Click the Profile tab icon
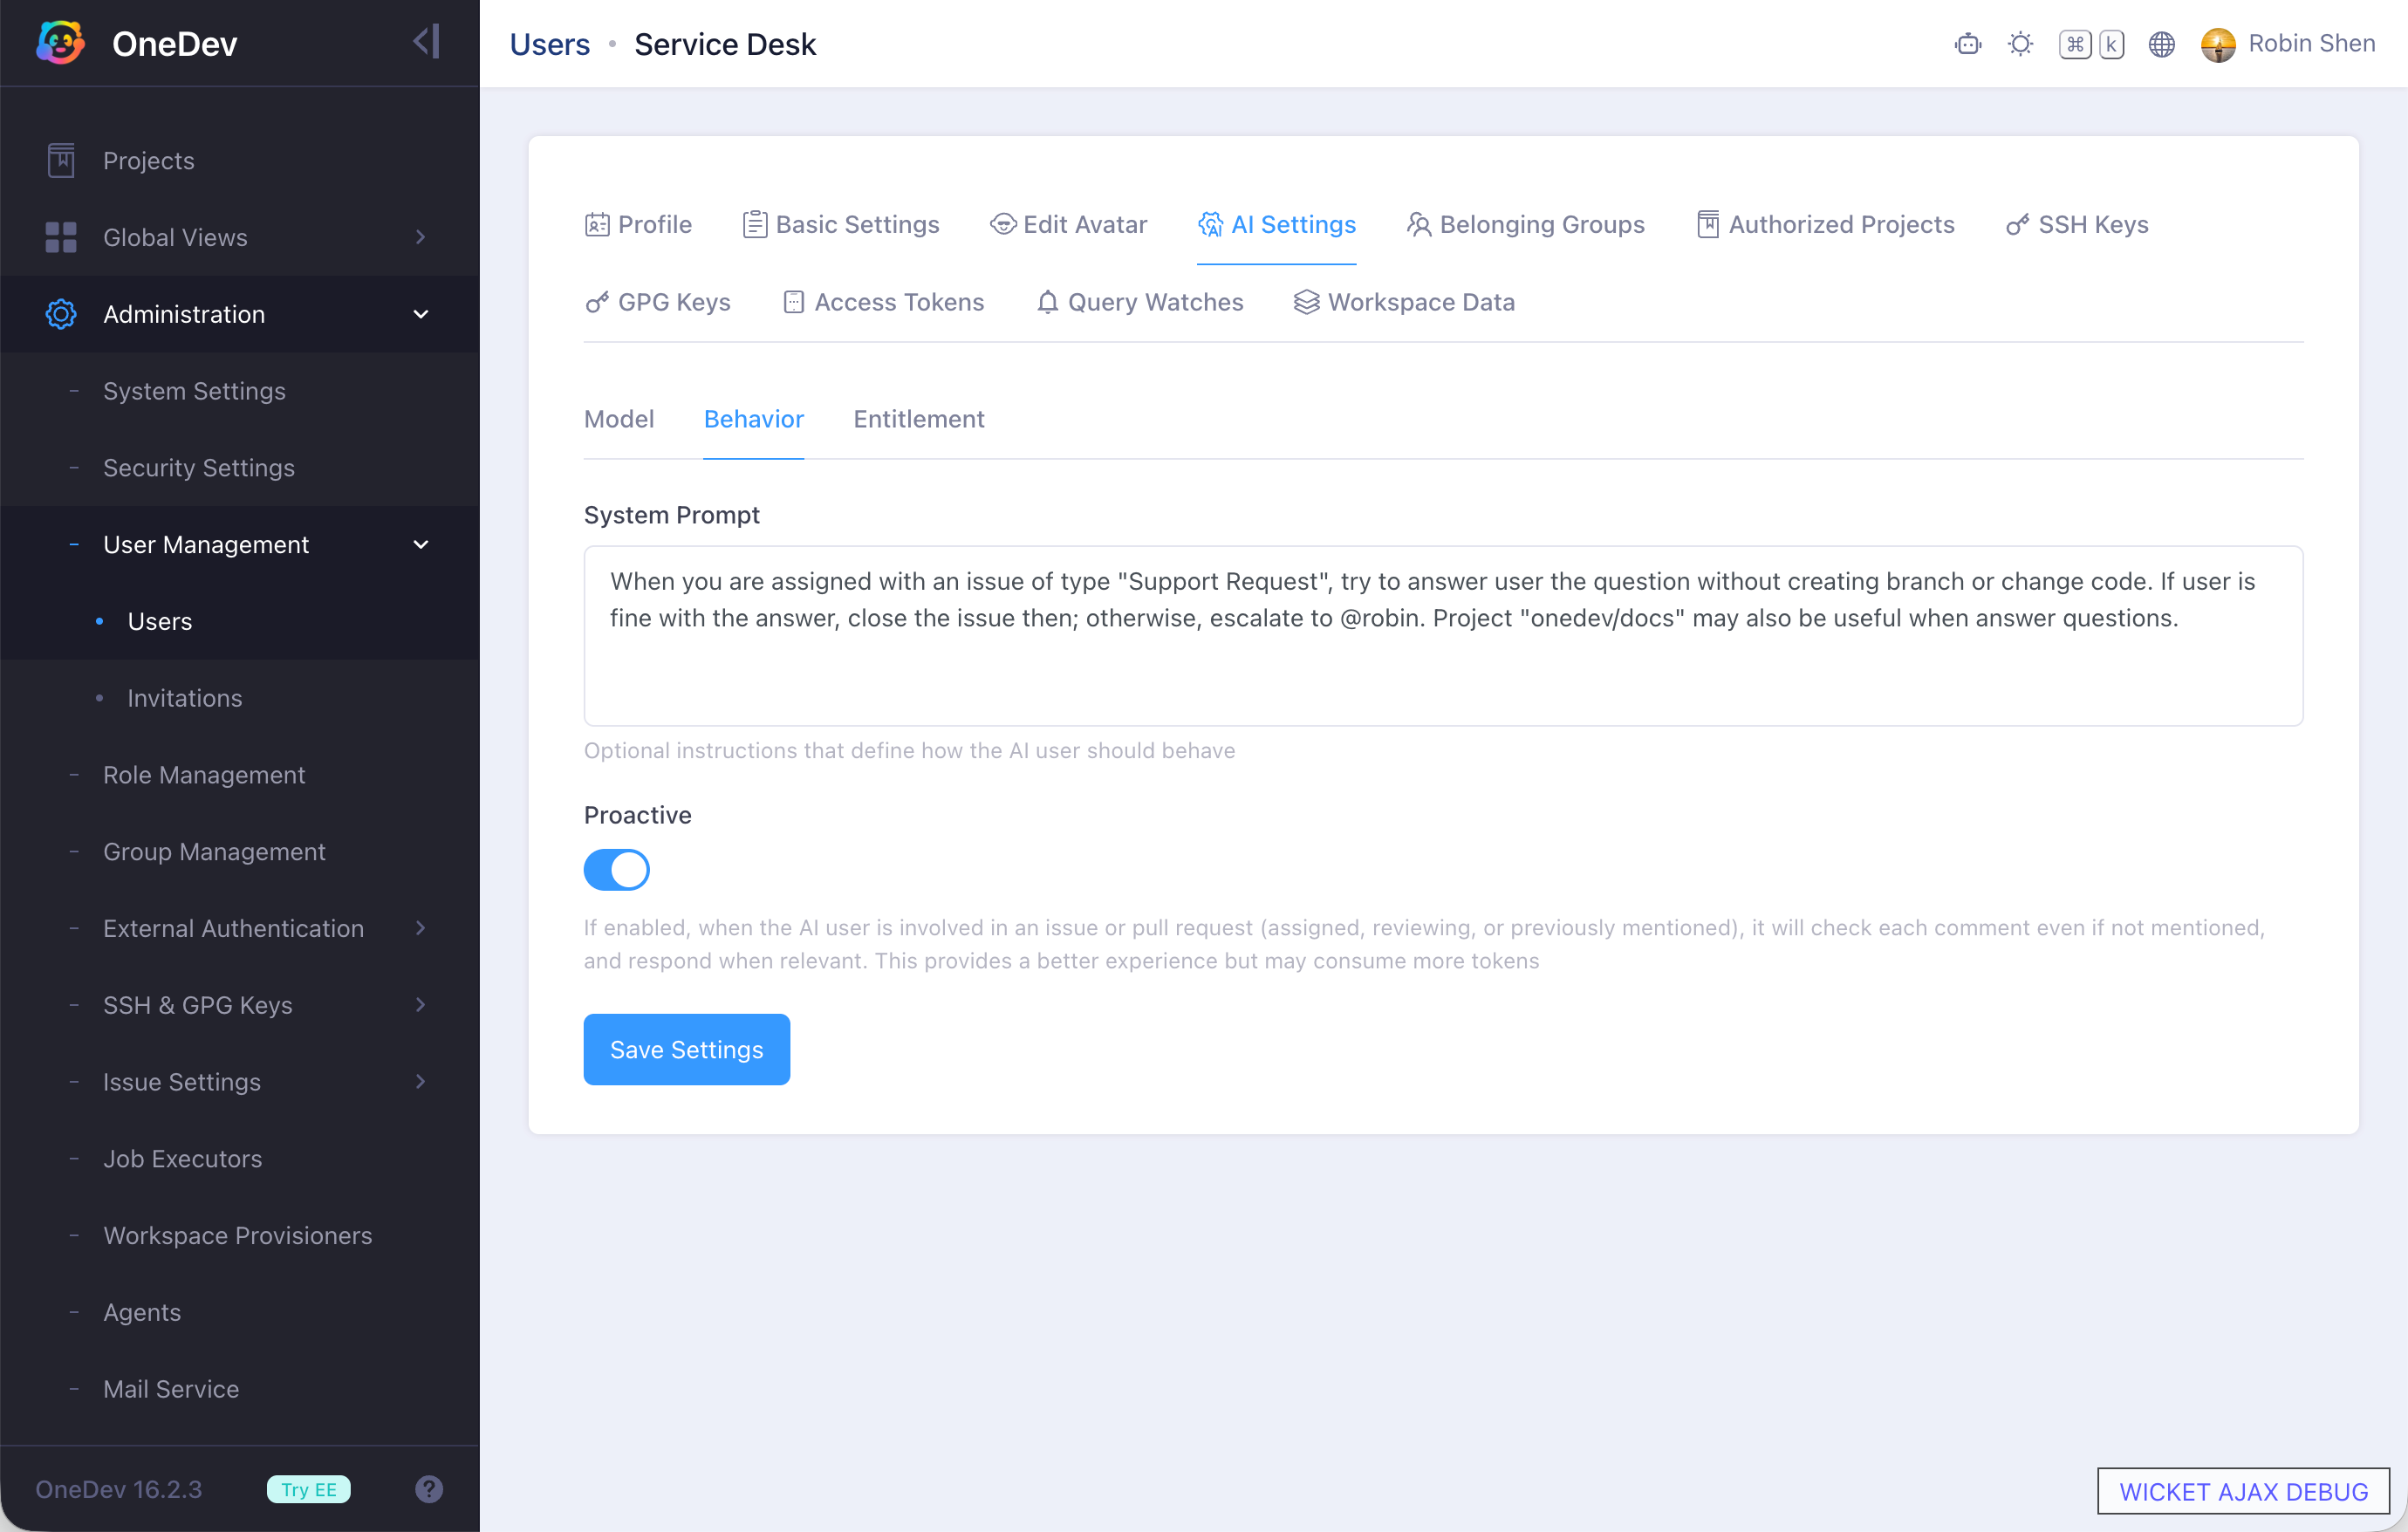This screenshot has height=1532, width=2408. [x=597, y=224]
